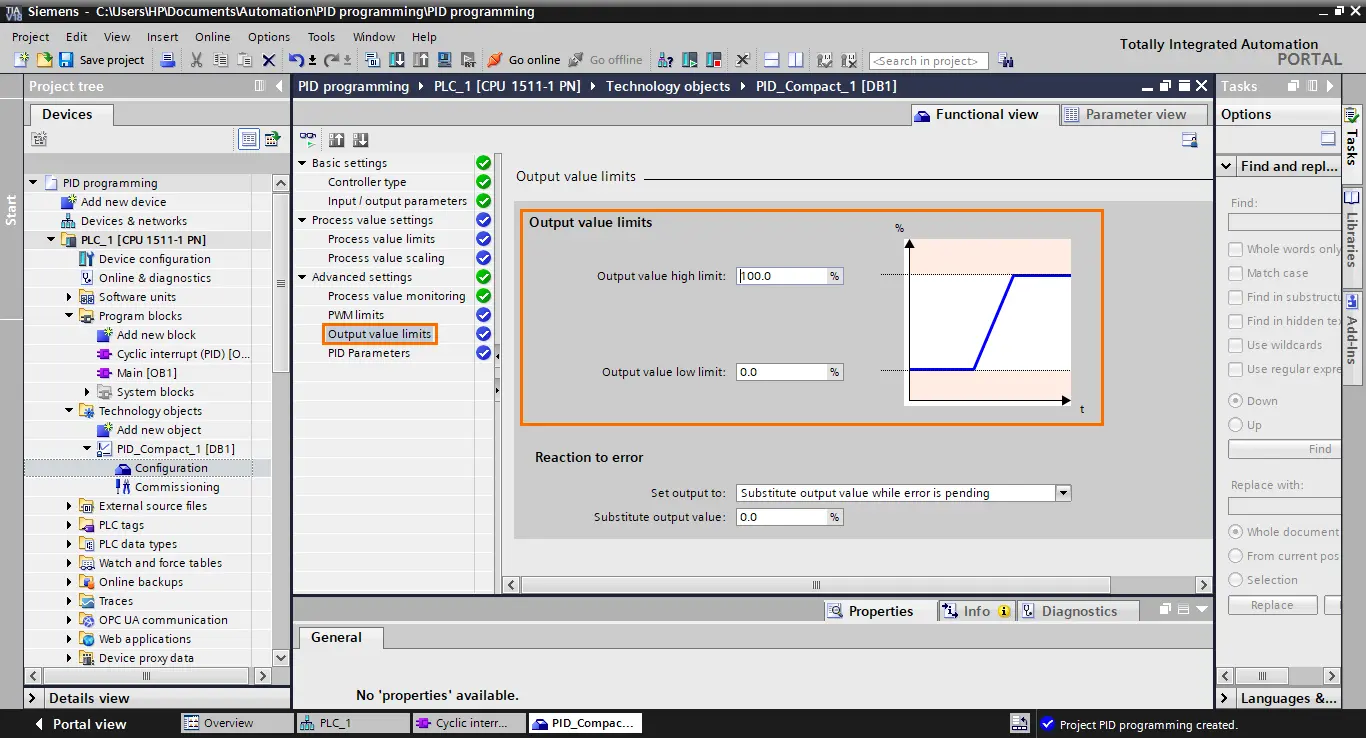Click the Save project icon

[66, 60]
